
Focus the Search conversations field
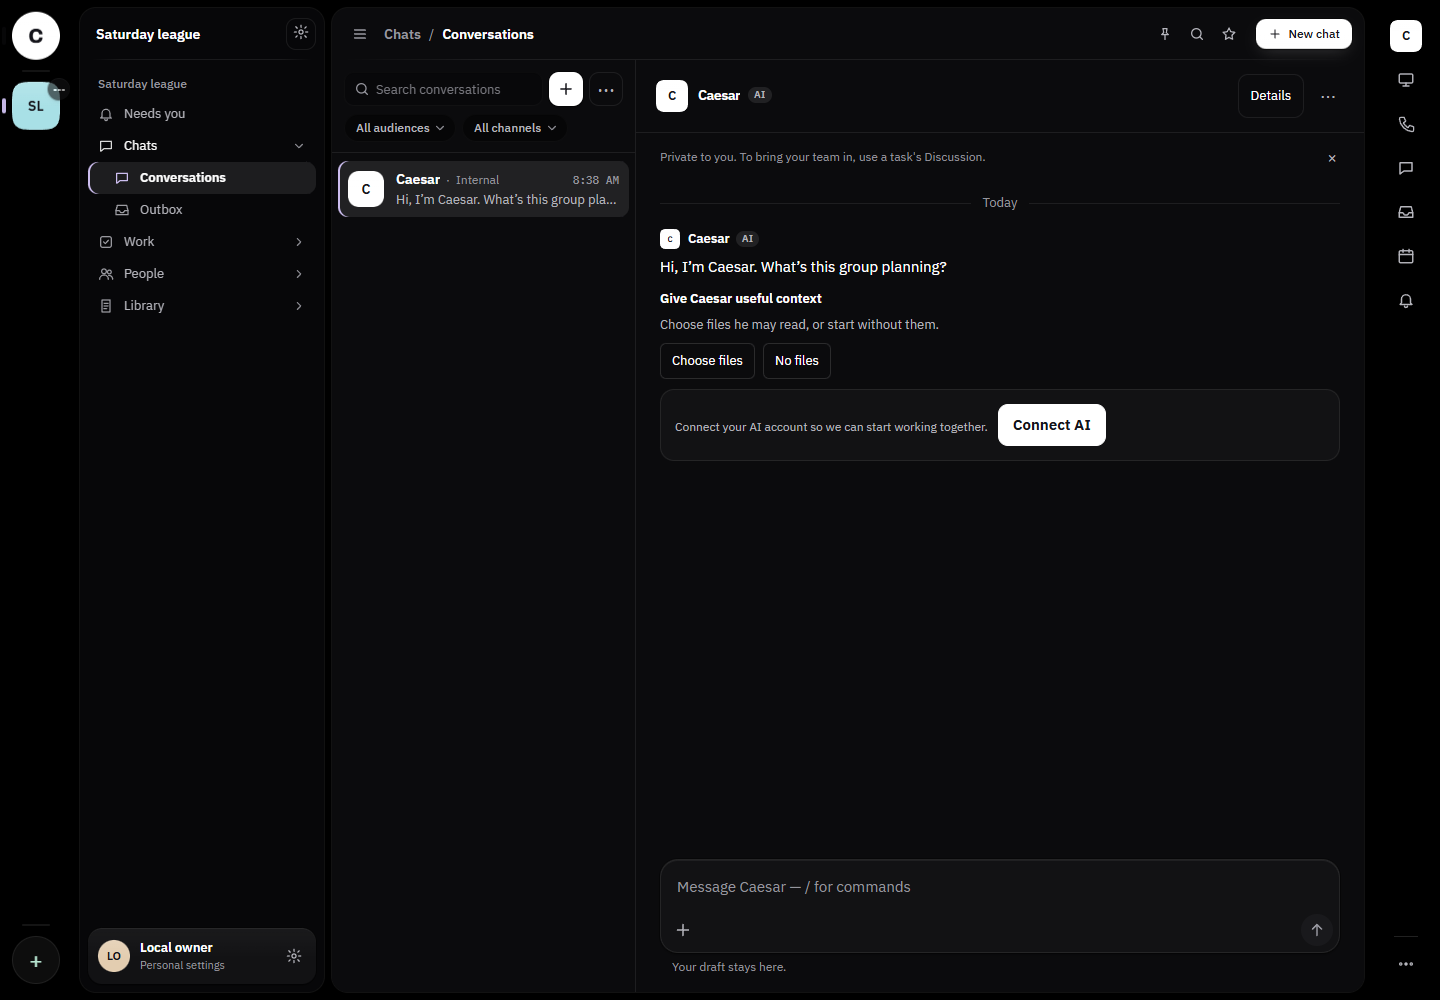(444, 89)
